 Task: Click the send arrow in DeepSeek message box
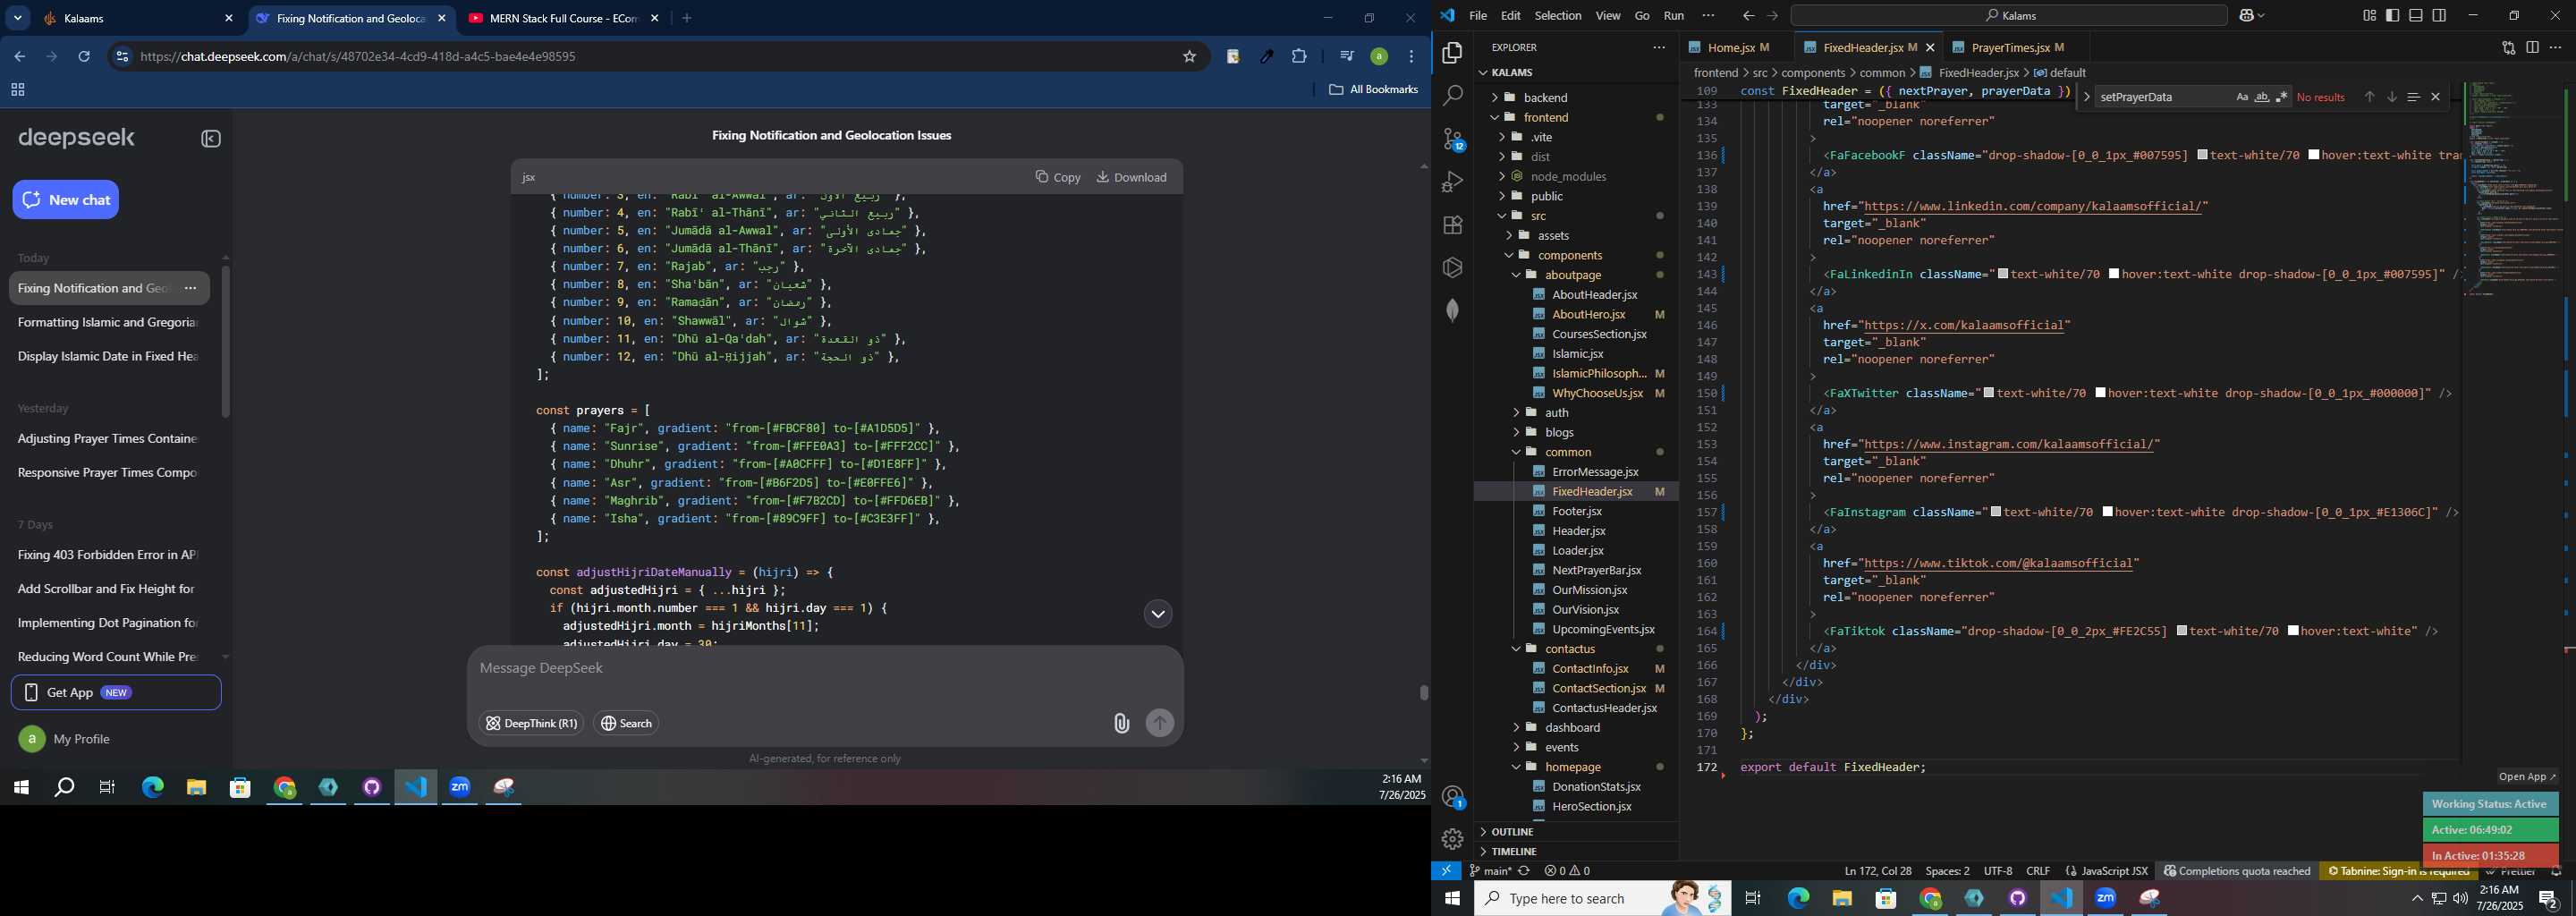pyautogui.click(x=1160, y=723)
